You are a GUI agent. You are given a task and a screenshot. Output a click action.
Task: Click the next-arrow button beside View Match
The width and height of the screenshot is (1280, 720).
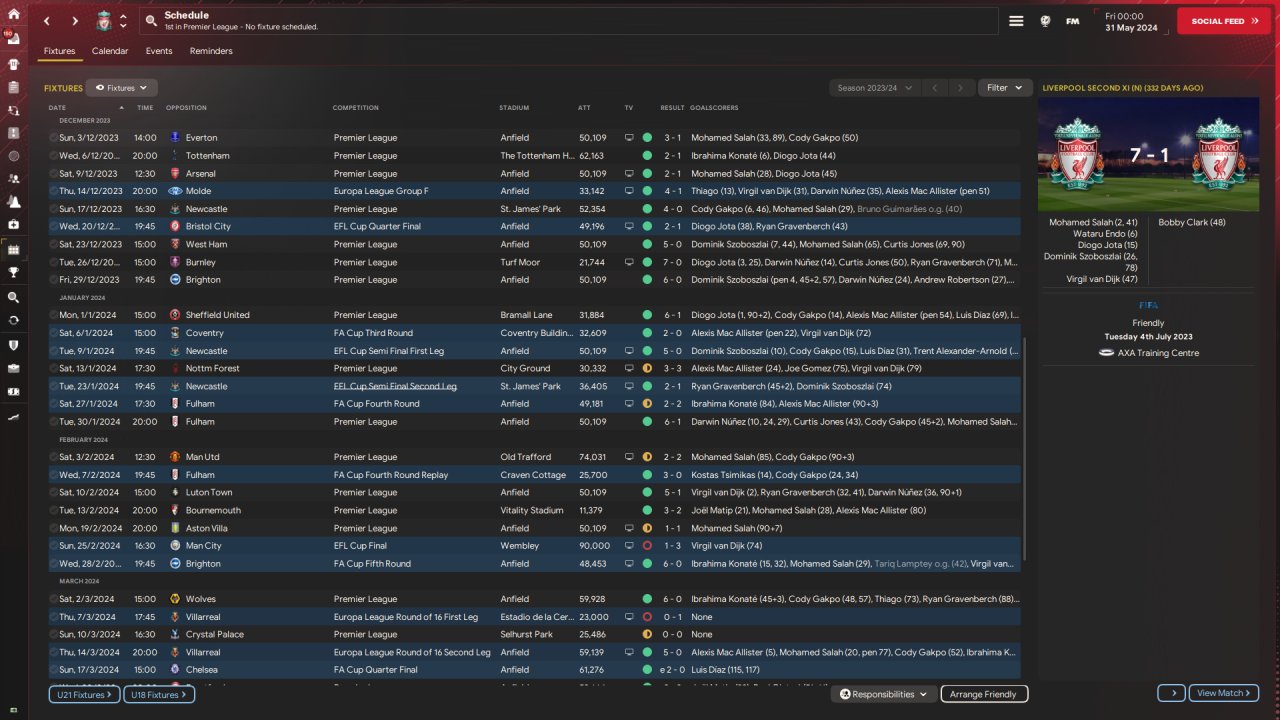pos(1172,693)
